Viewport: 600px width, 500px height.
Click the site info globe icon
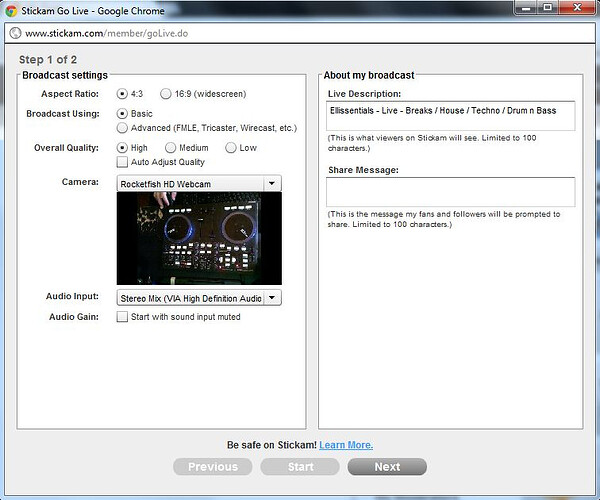[15, 33]
